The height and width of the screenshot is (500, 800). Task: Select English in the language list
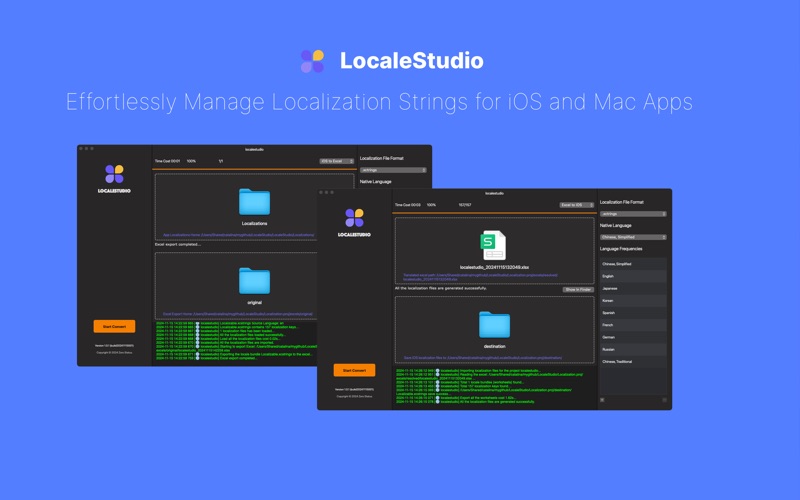click(633, 276)
